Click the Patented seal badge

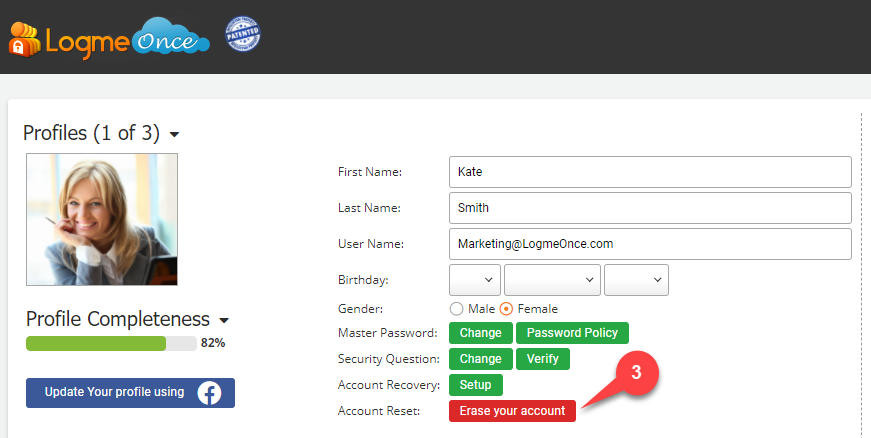243,34
